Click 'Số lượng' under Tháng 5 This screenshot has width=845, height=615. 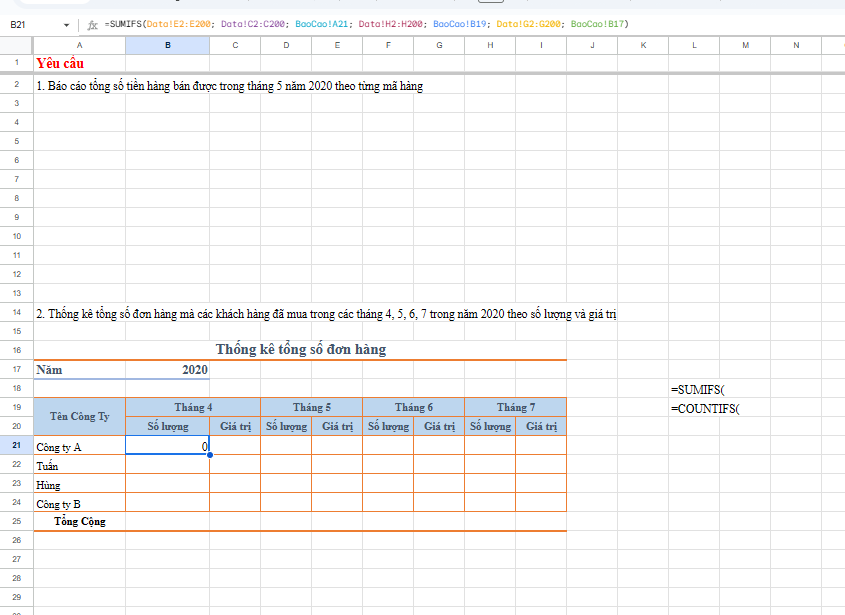286,426
